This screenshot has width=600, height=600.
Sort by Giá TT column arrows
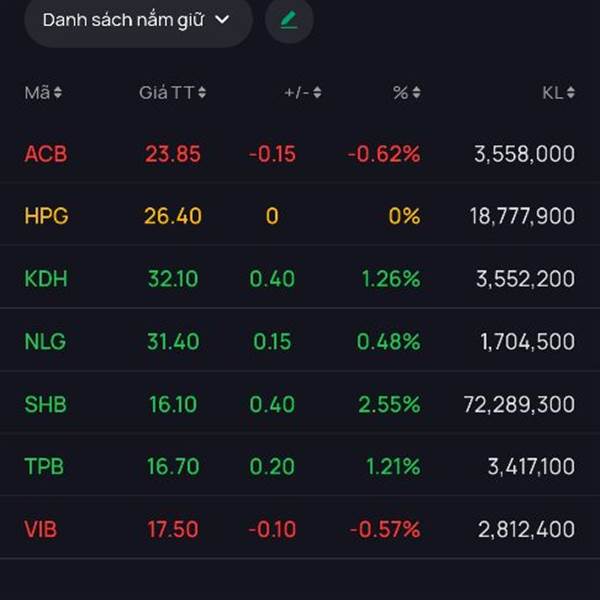coord(202,92)
